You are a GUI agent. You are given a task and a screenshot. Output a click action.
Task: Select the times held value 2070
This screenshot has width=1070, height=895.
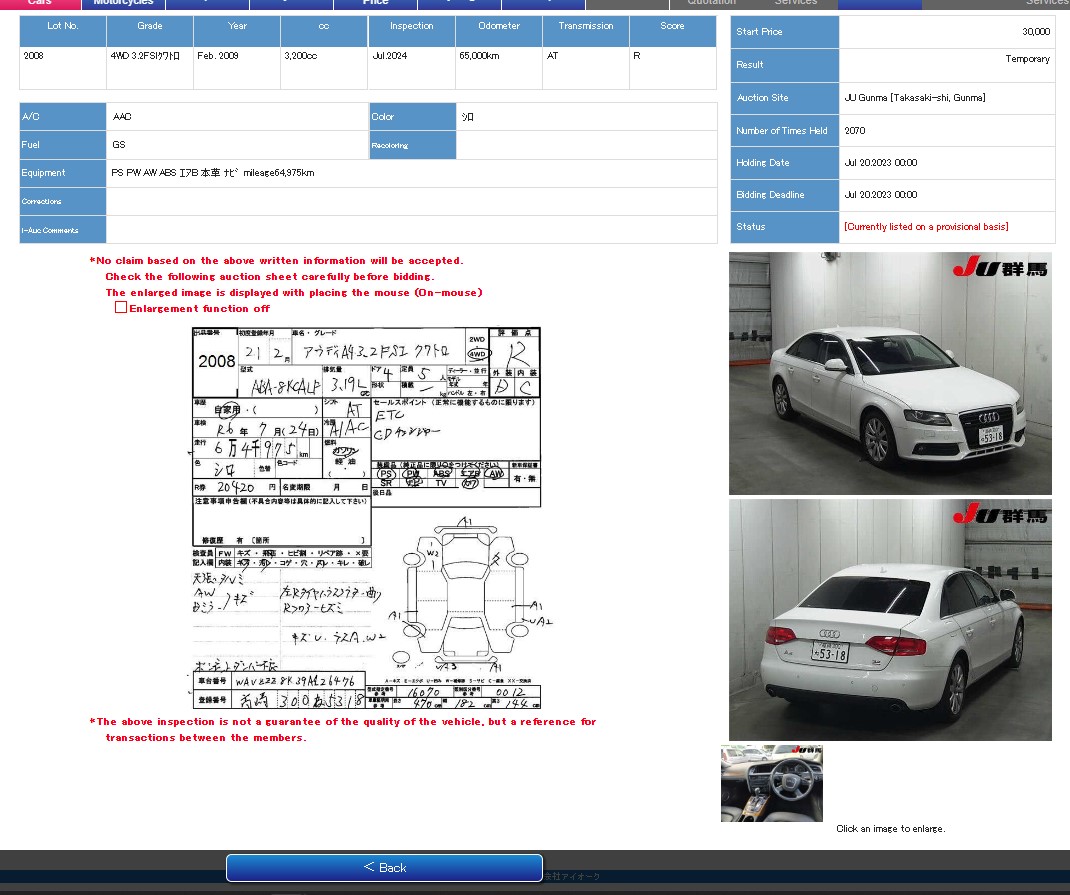click(854, 130)
